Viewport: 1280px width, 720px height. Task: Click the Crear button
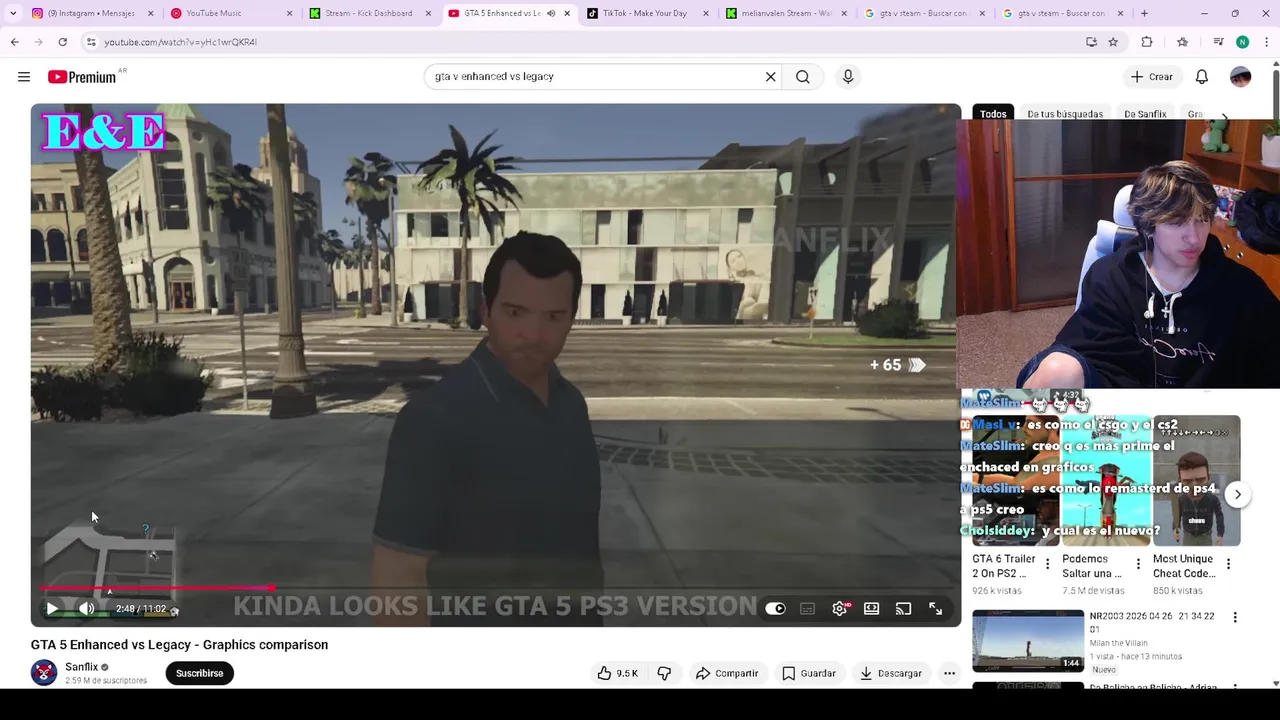pos(1151,77)
